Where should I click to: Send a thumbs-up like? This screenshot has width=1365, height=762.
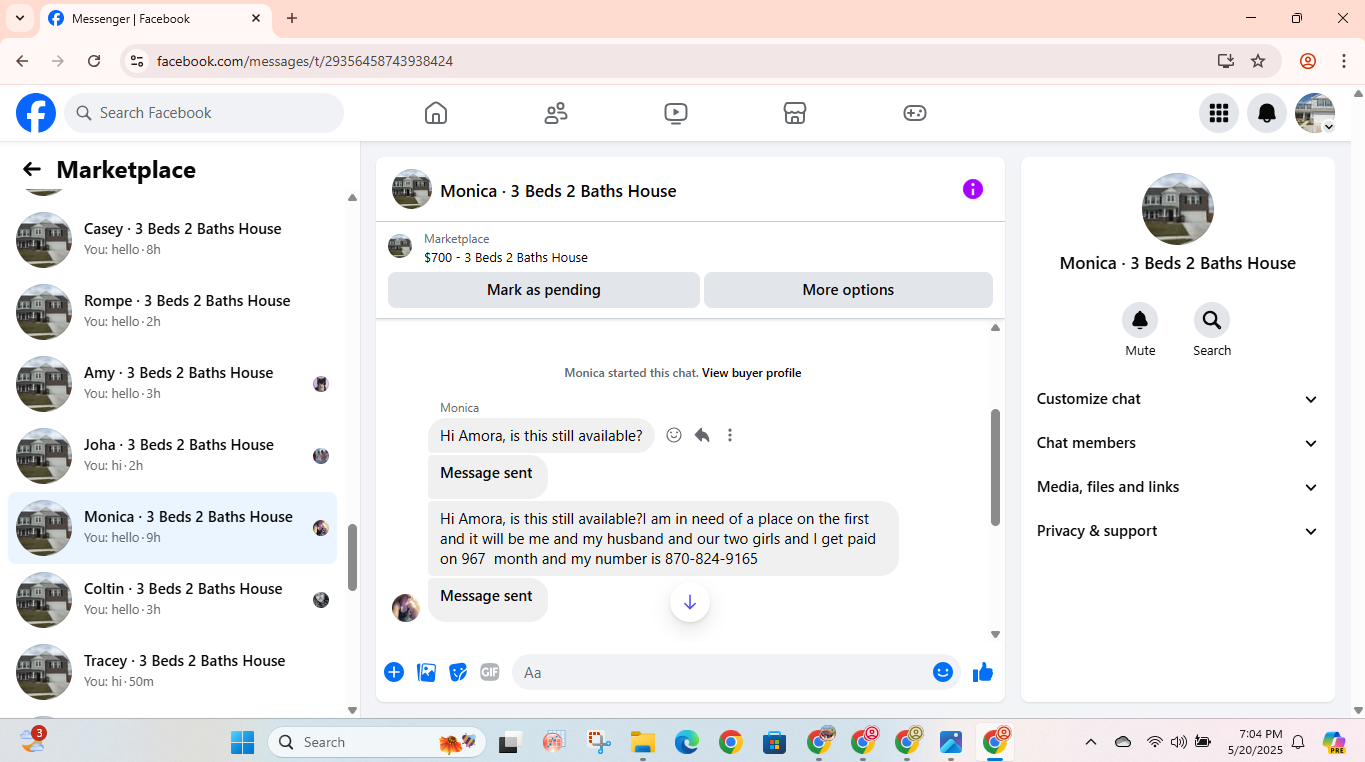[983, 672]
